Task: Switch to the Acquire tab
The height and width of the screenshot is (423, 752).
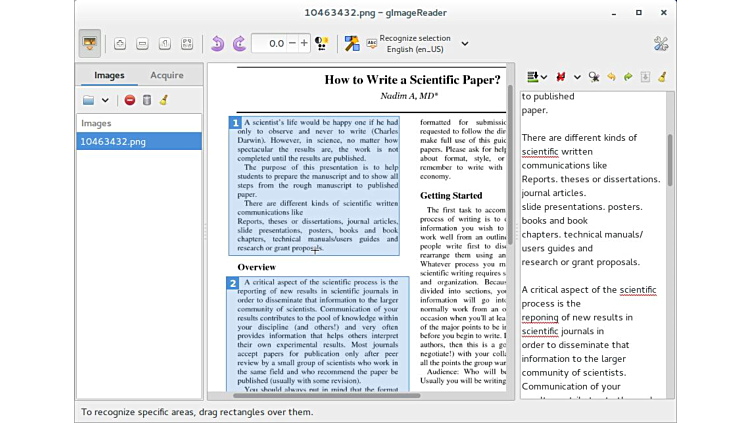Action: [x=167, y=75]
